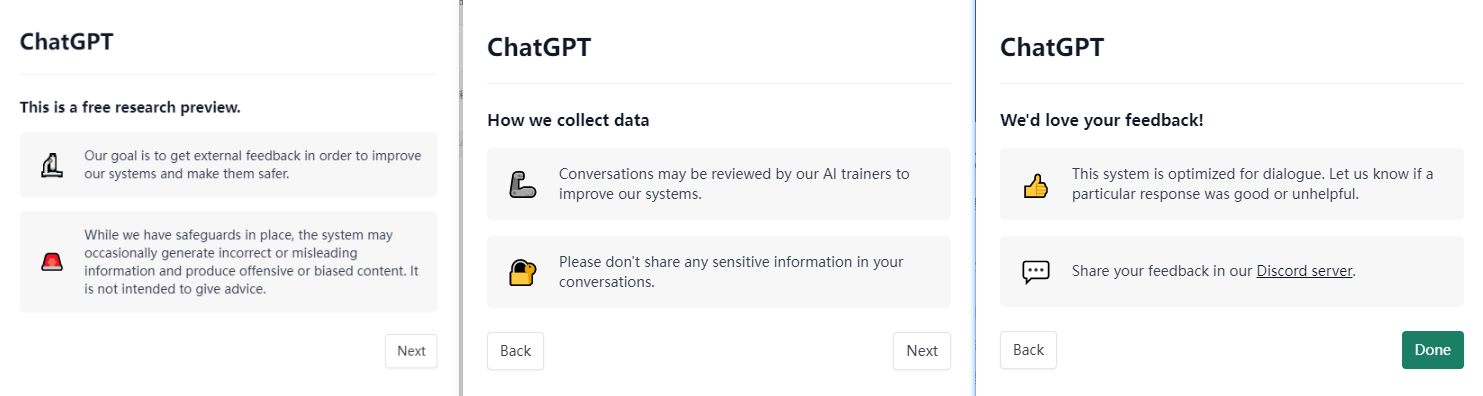Click Next on the free research preview panel
The width and height of the screenshot is (1483, 396).
pos(411,351)
